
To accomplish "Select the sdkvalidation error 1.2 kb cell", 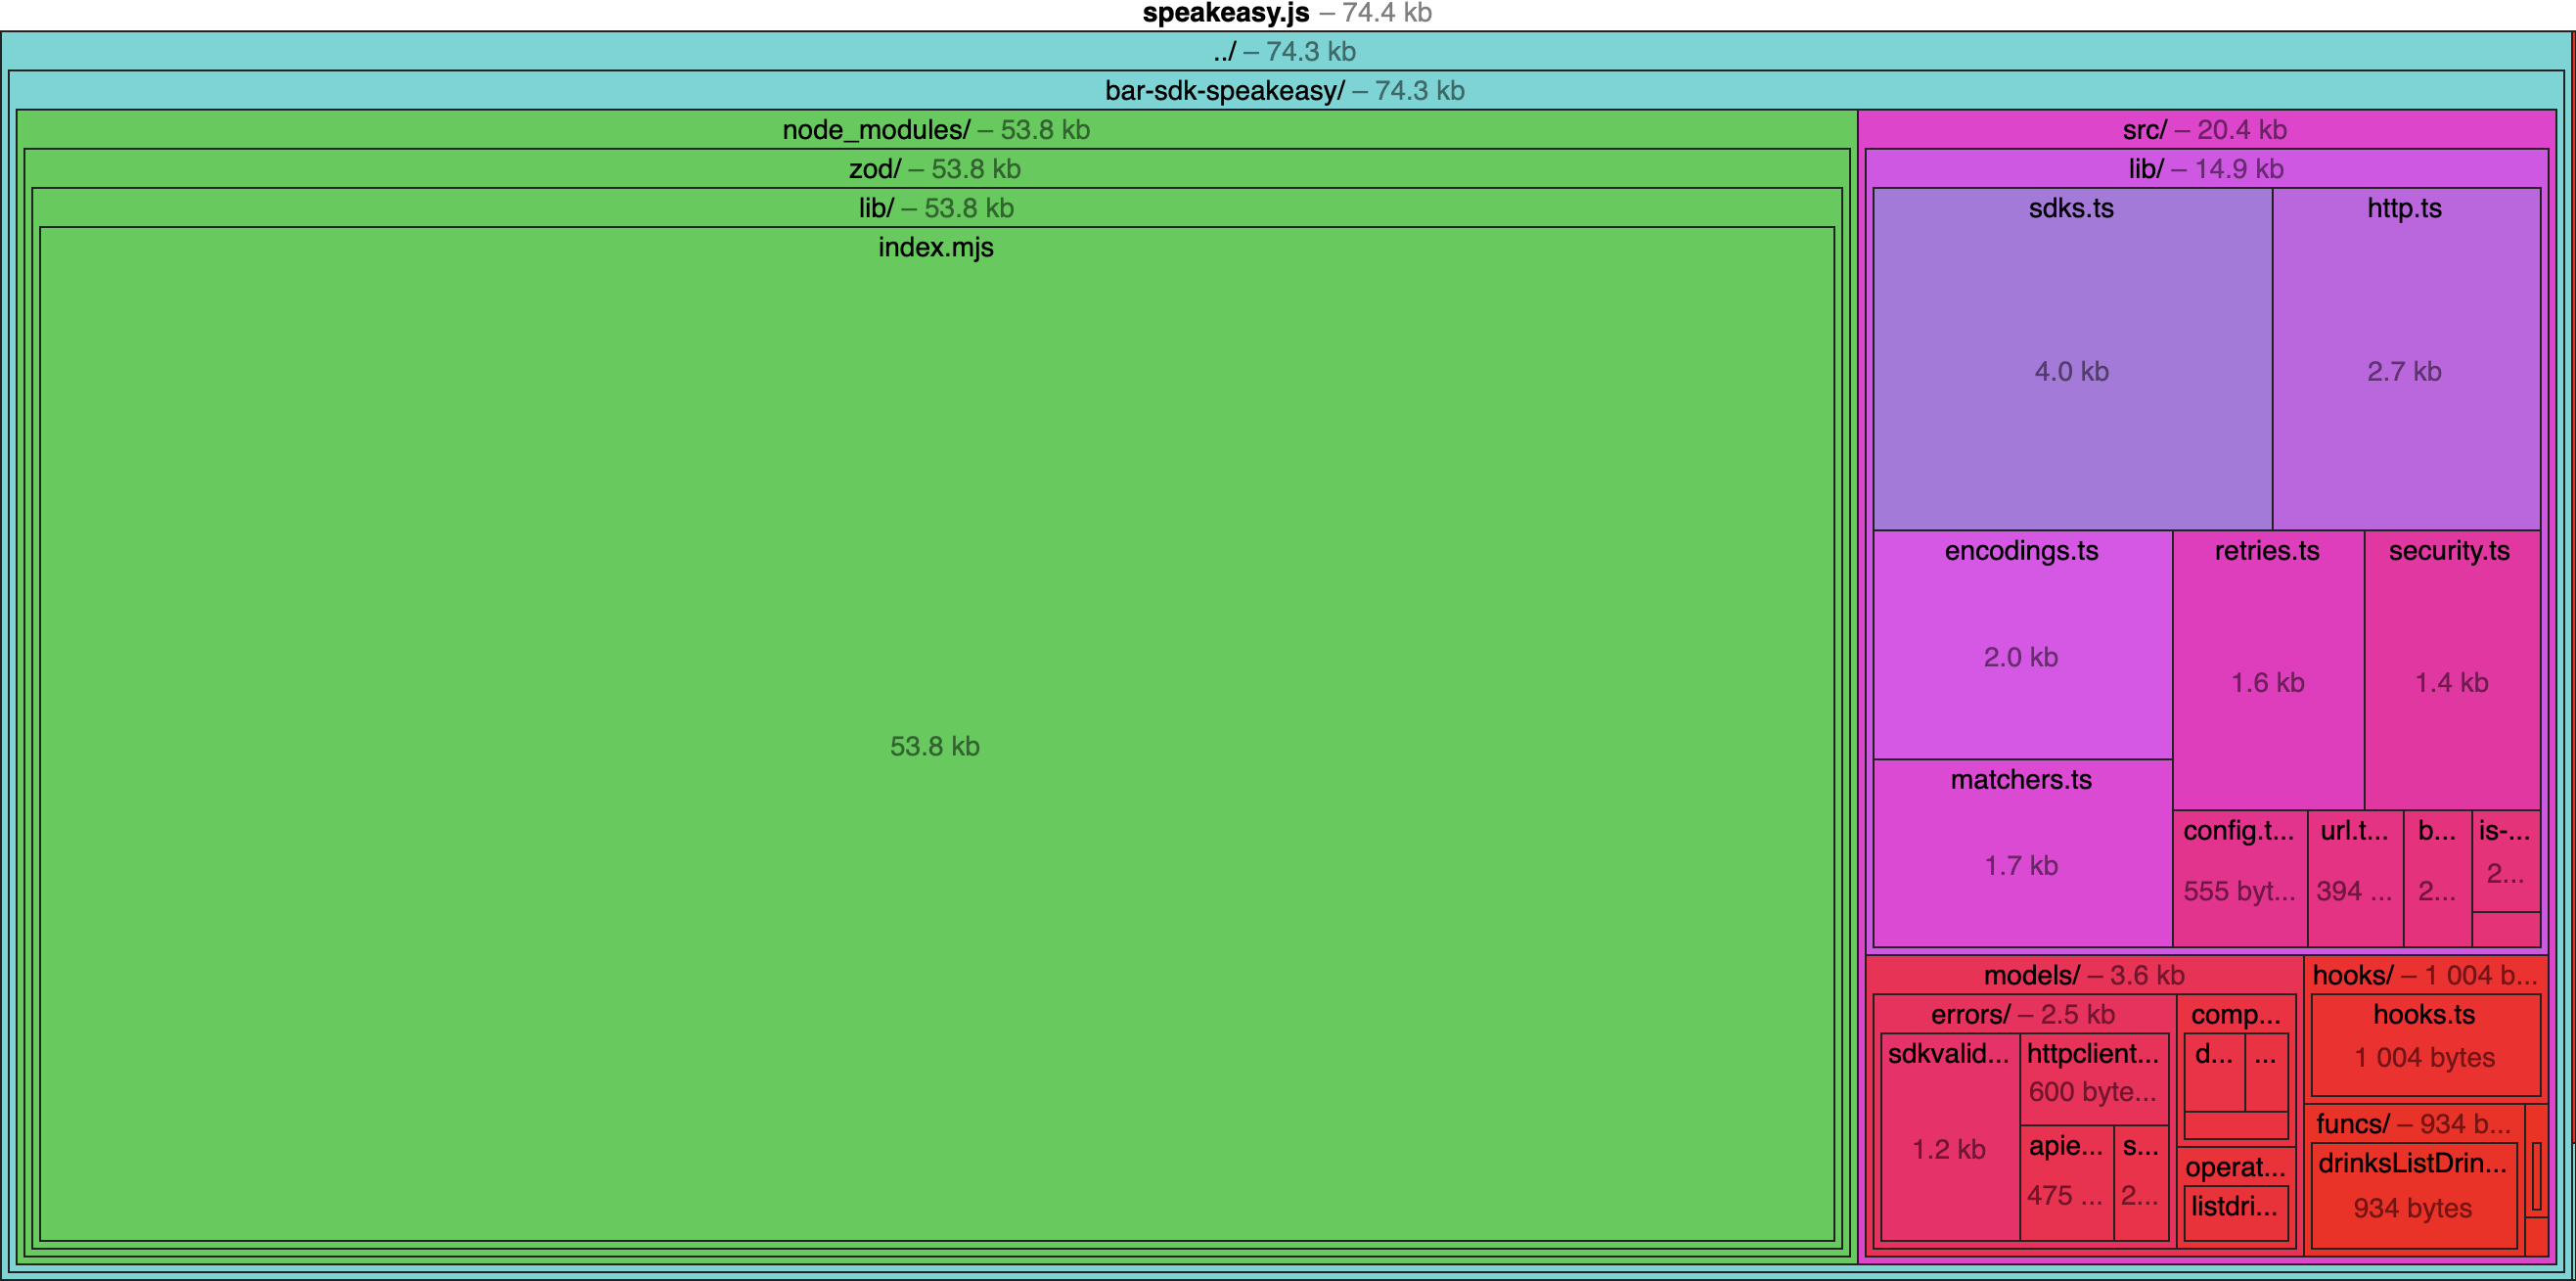I will click(x=1948, y=1140).
